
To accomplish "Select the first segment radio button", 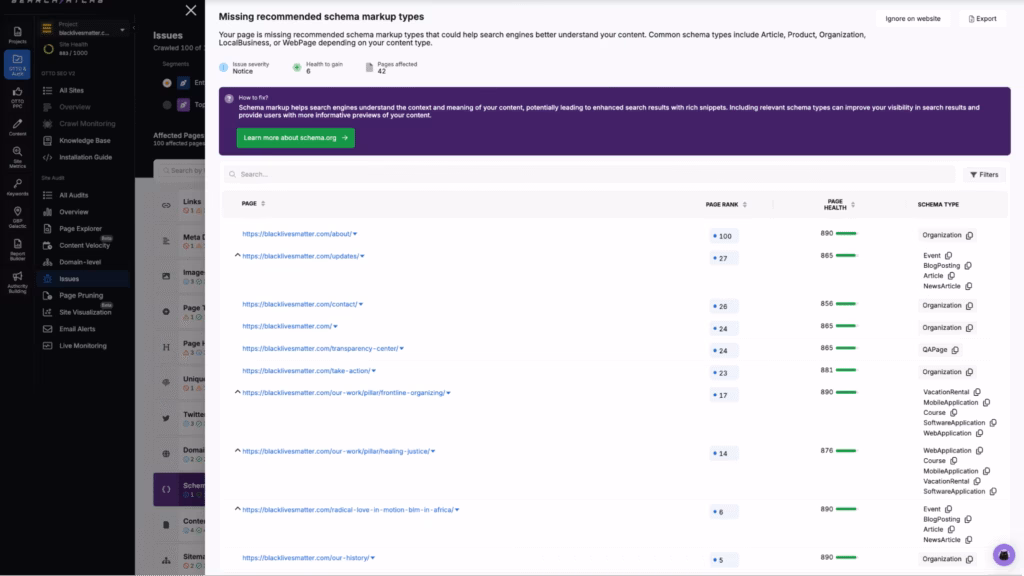I will click(167, 82).
